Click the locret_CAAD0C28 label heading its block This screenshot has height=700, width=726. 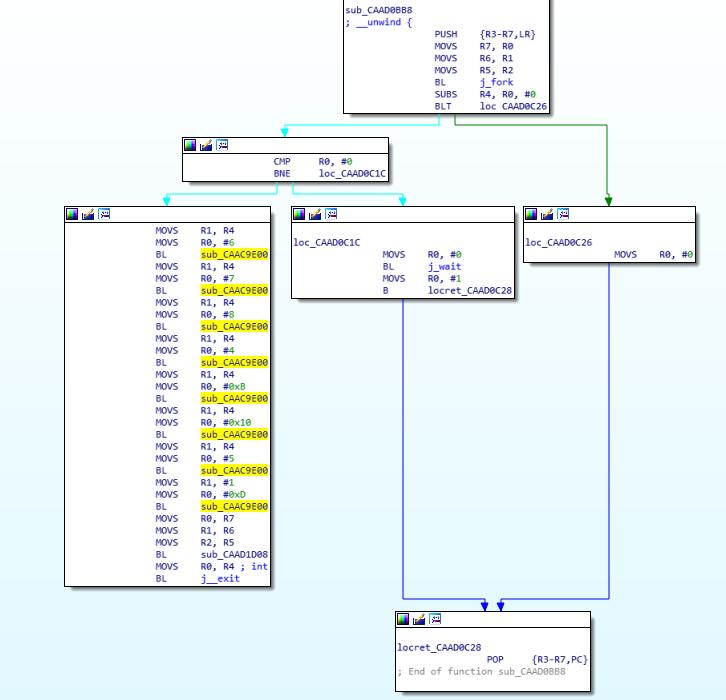tap(439, 648)
